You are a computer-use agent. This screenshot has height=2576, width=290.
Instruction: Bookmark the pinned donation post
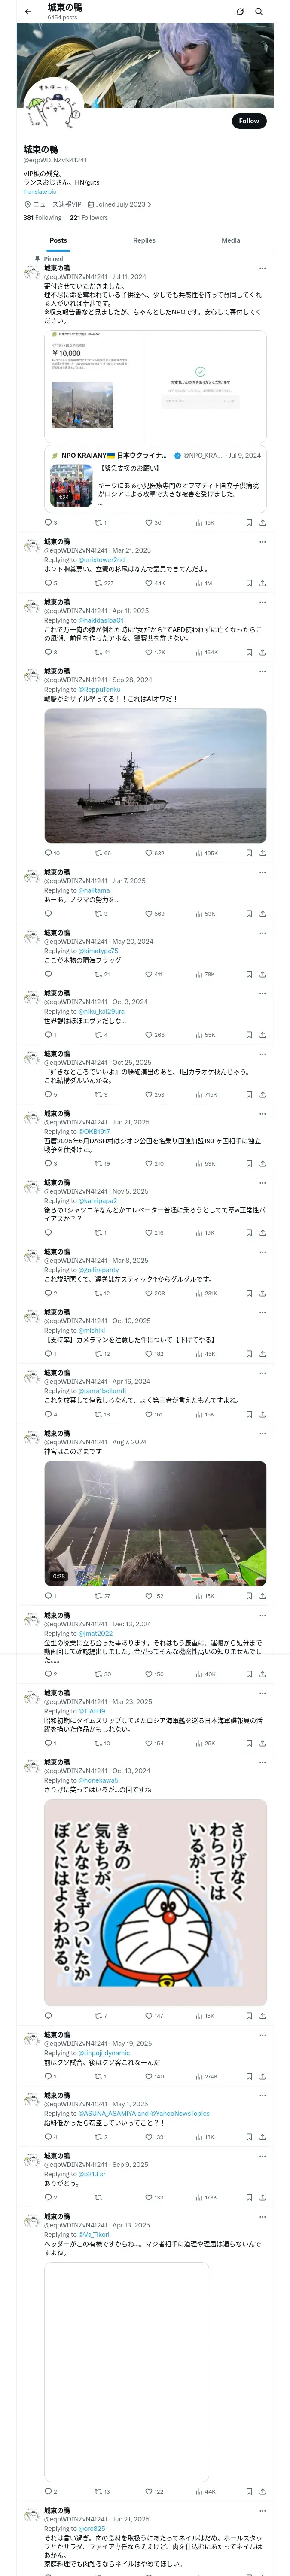(249, 522)
